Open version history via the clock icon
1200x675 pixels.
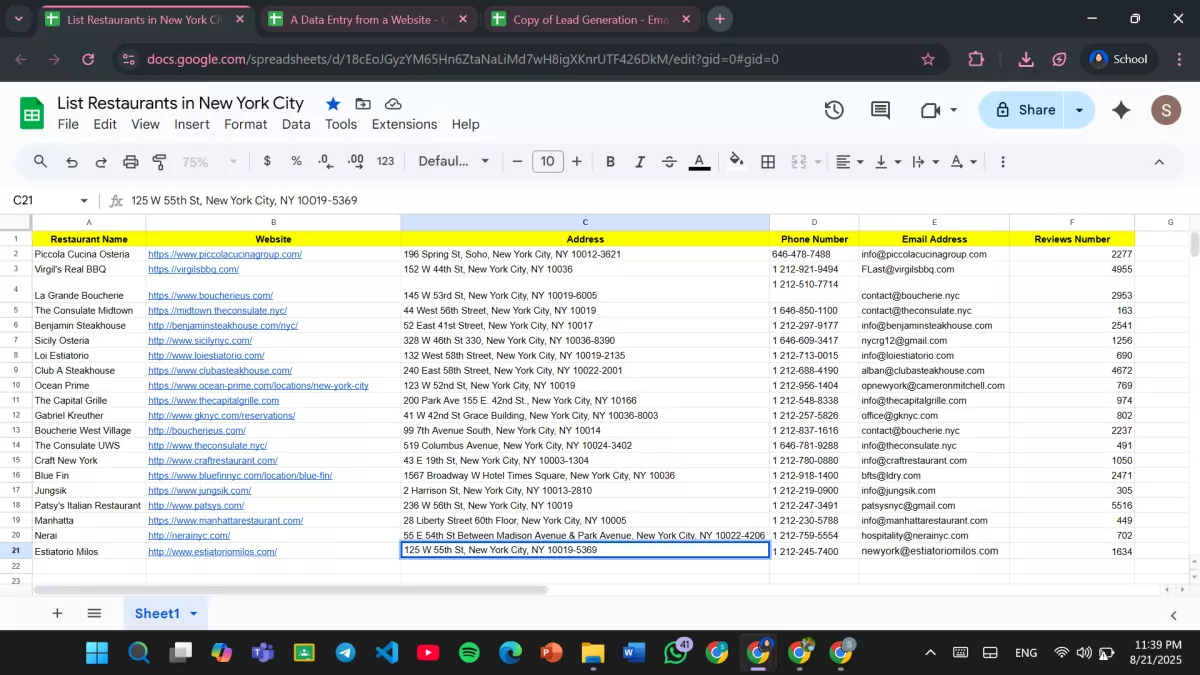point(834,110)
